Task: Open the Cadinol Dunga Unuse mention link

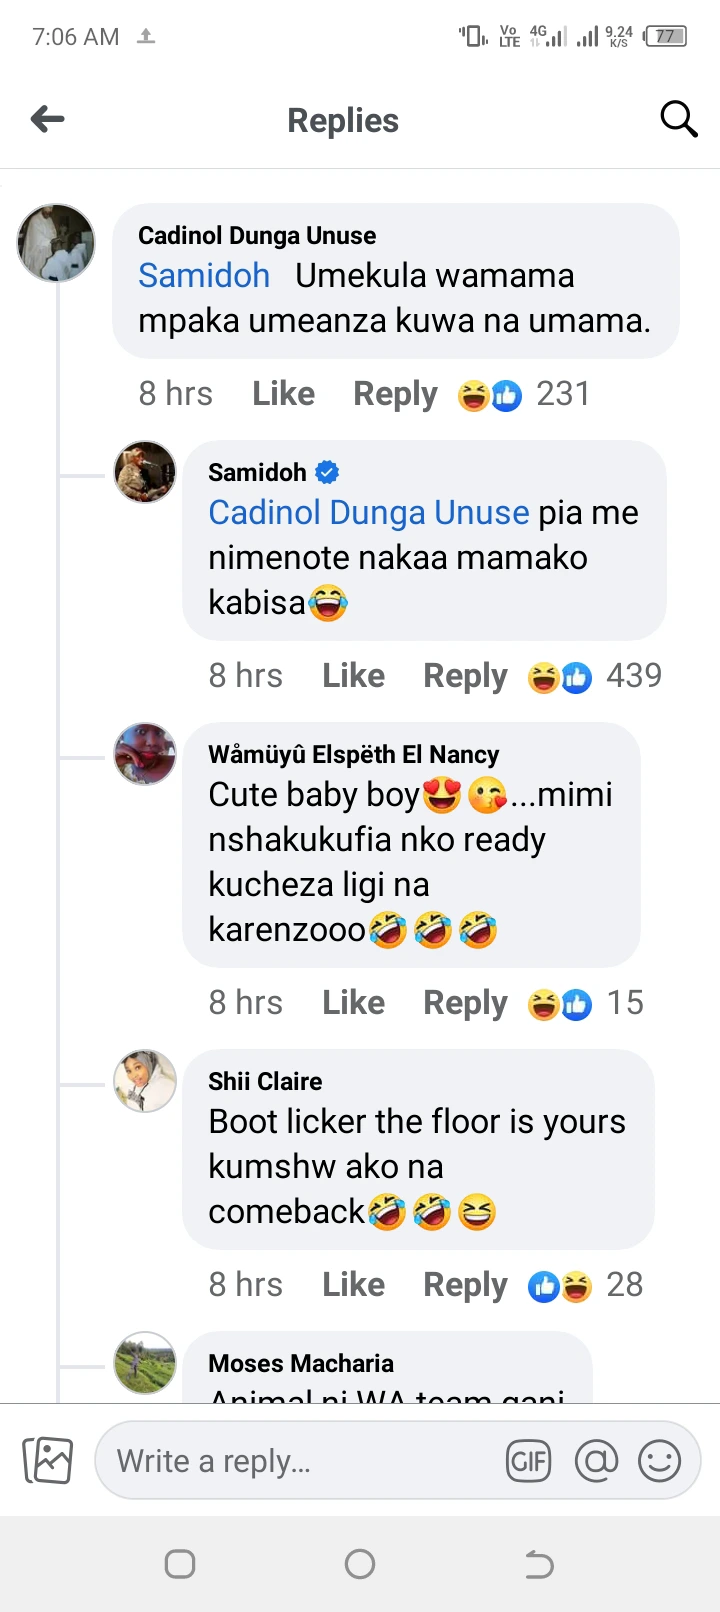Action: pos(368,513)
